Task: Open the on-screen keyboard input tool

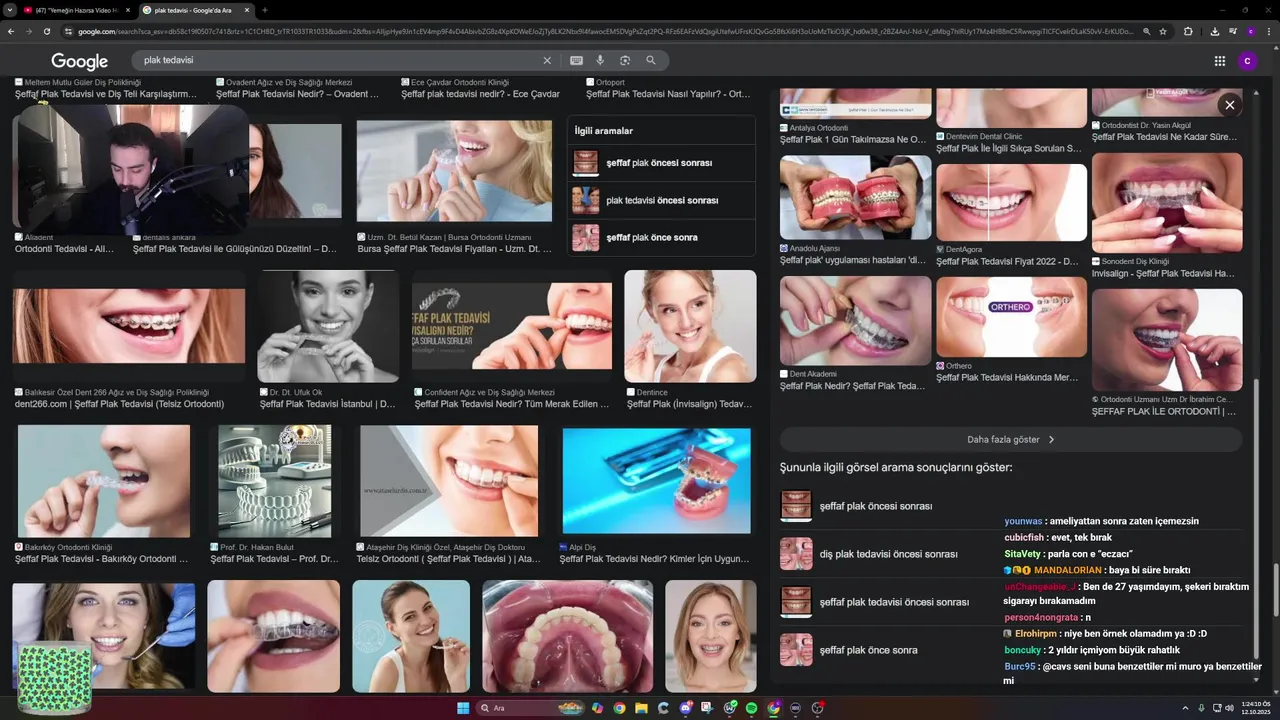Action: 576,60
